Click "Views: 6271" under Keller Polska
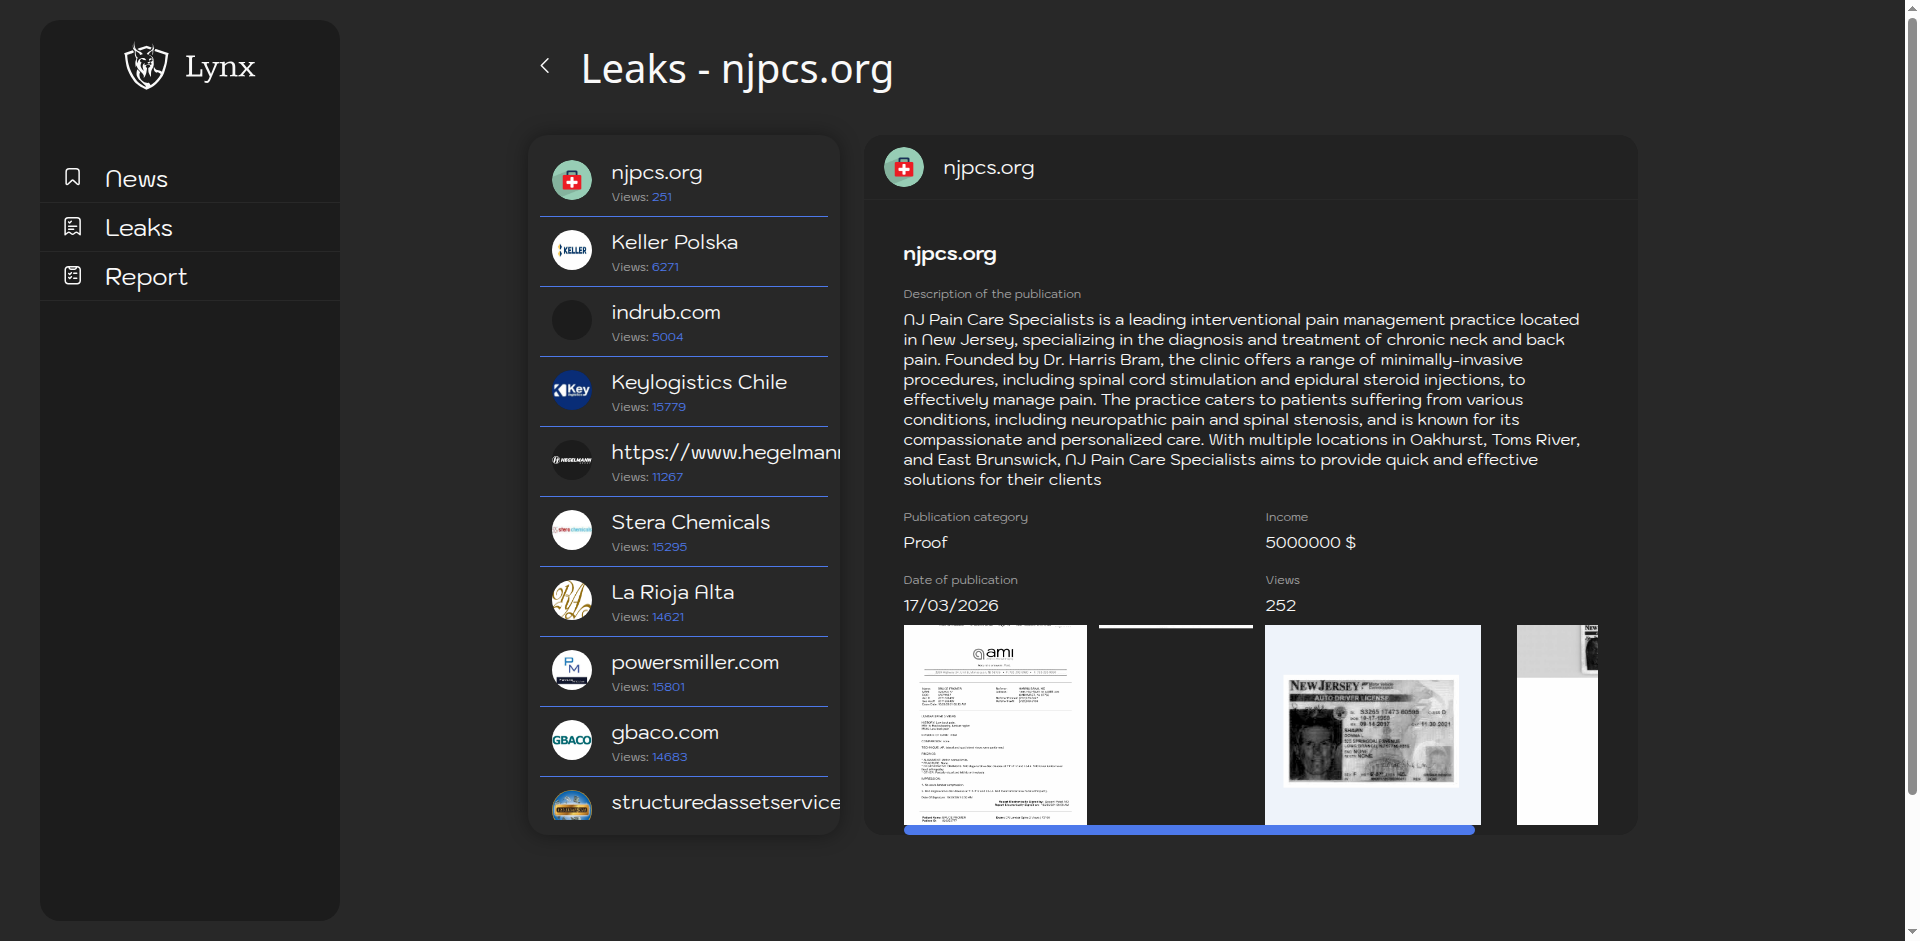 pyautogui.click(x=645, y=267)
